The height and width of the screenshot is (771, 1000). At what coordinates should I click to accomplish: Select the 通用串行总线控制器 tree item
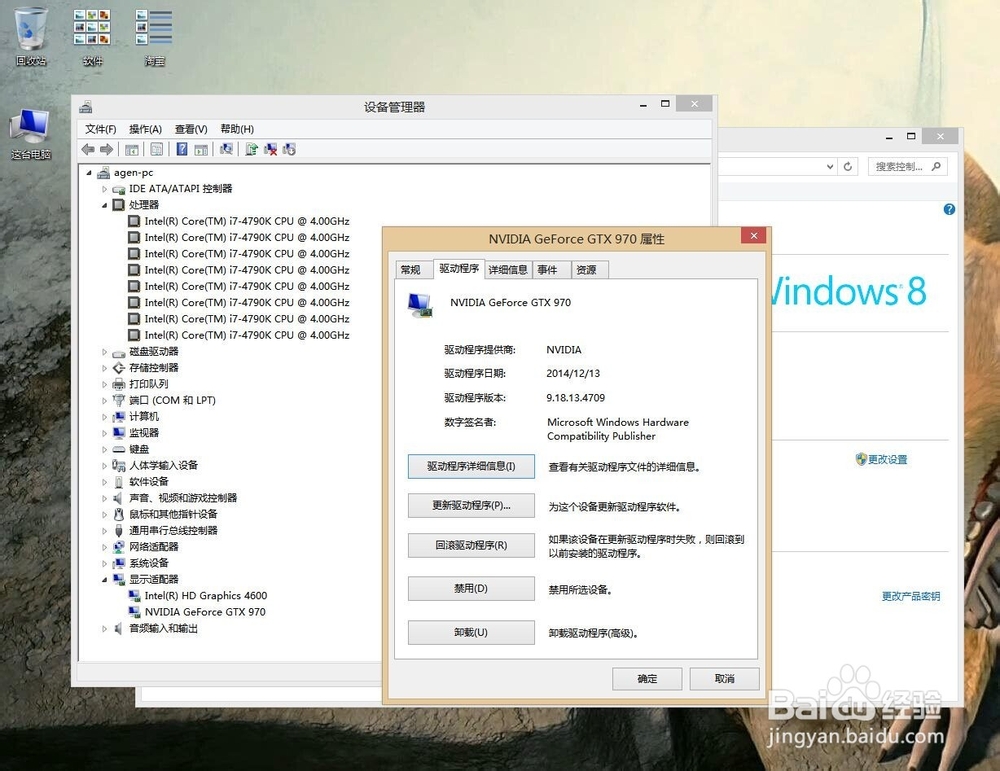173,531
